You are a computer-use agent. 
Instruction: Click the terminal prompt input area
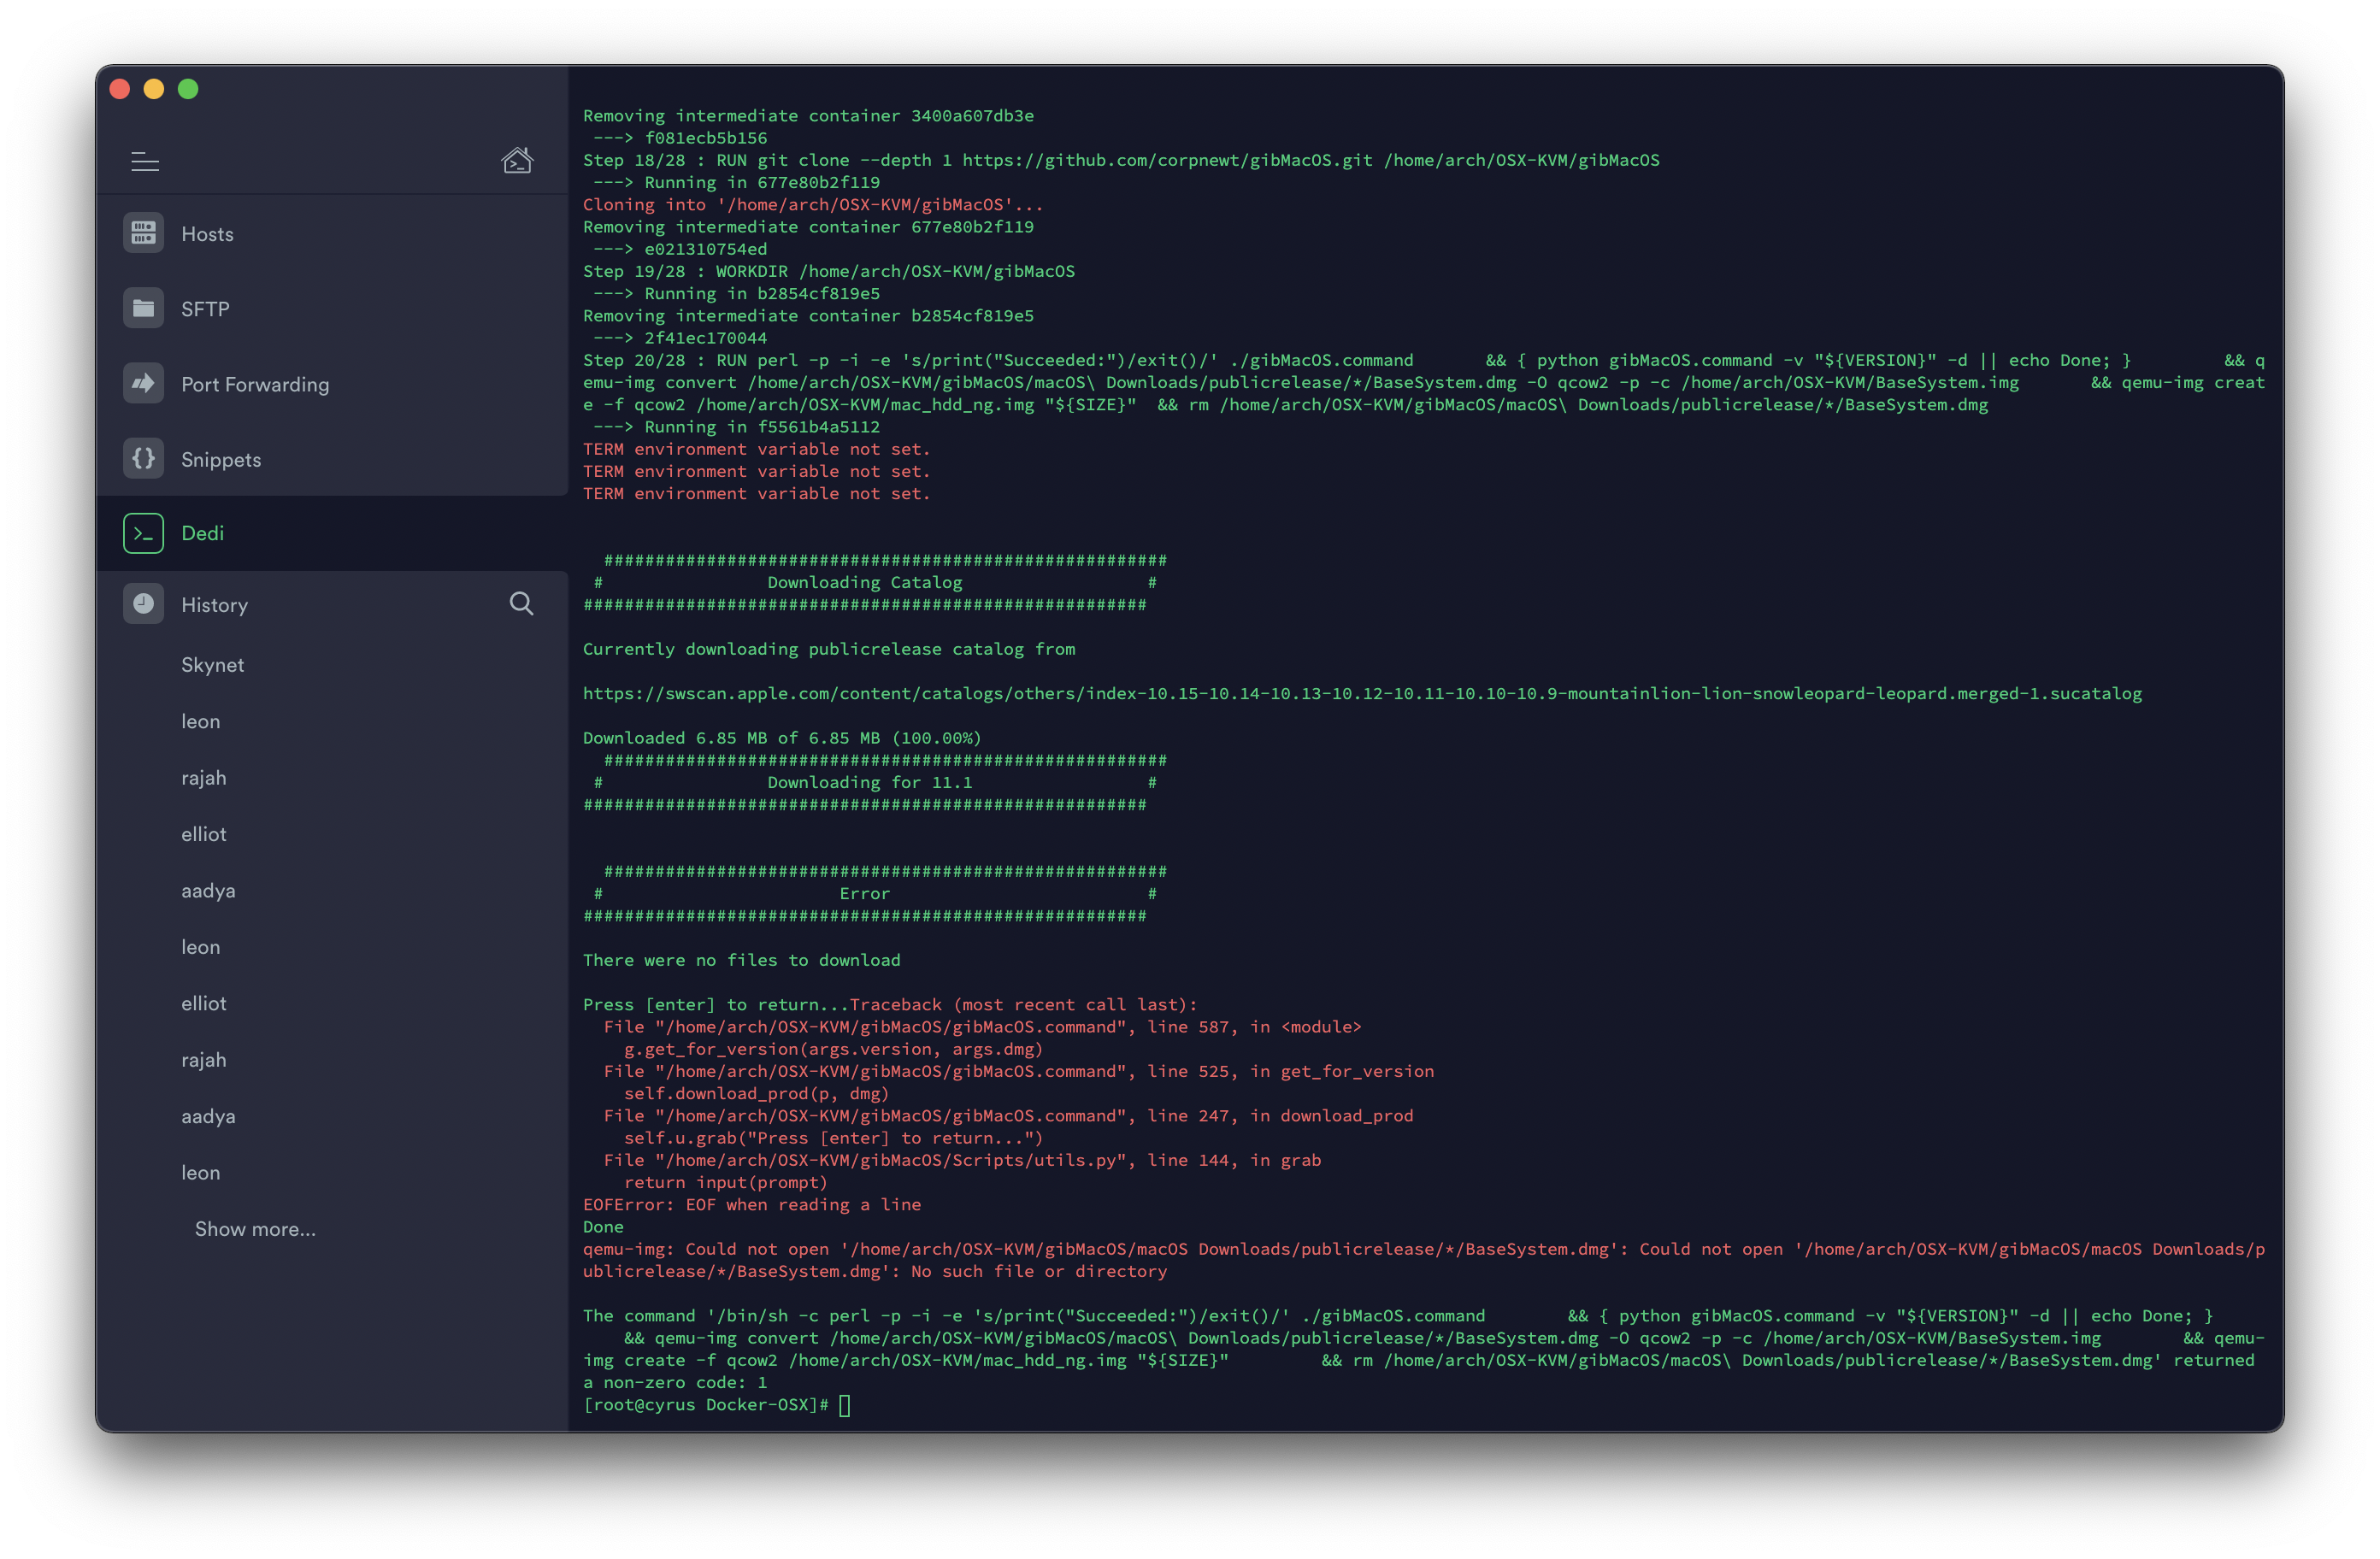tap(845, 1404)
